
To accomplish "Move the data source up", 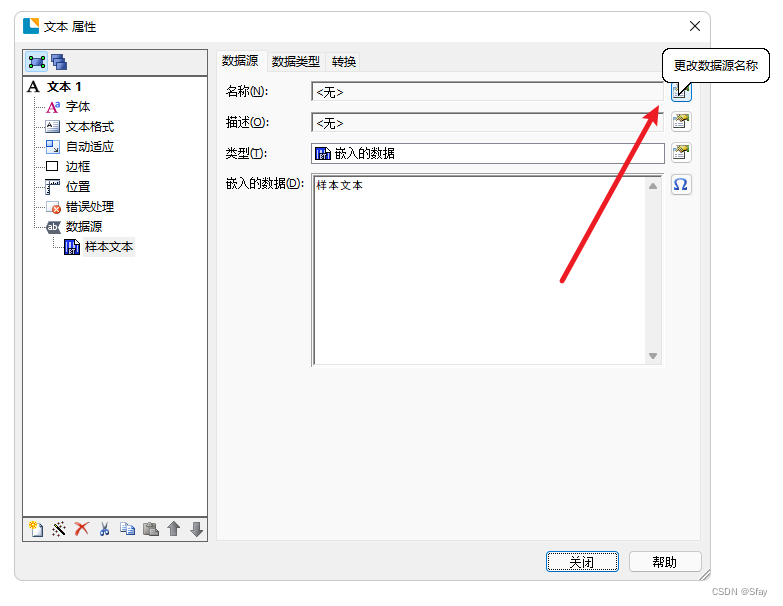I will coord(174,529).
